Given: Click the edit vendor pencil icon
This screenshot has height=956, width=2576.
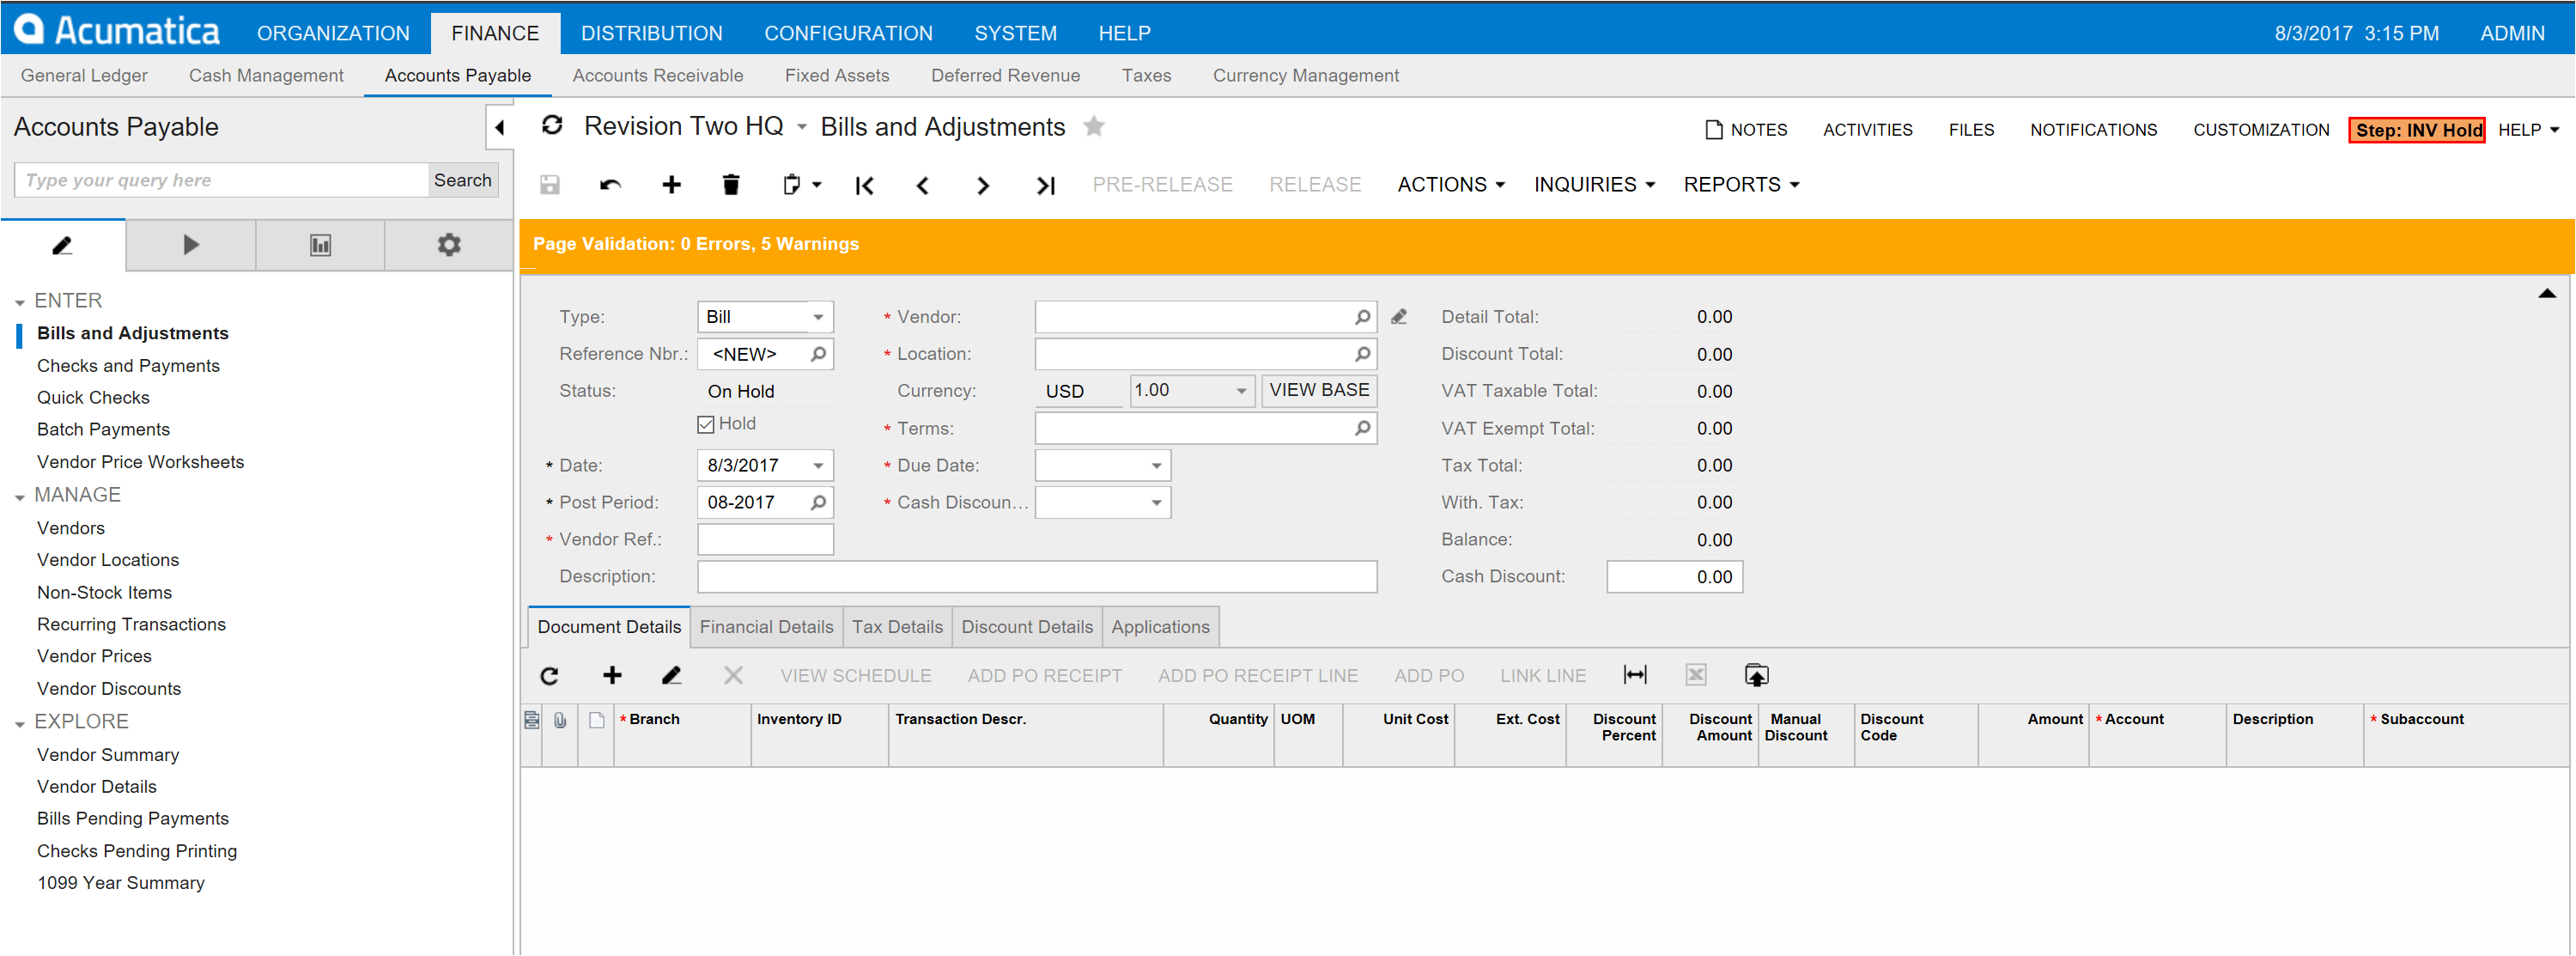Looking at the screenshot, I should tap(1399, 317).
